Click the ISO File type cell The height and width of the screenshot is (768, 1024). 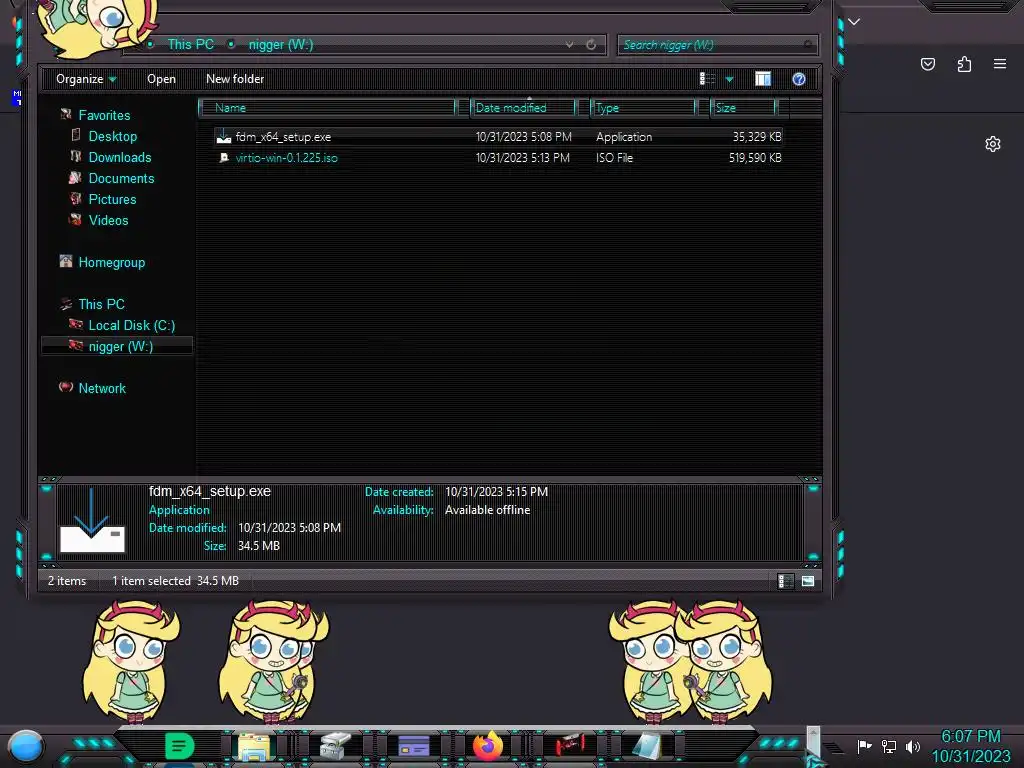coord(615,157)
